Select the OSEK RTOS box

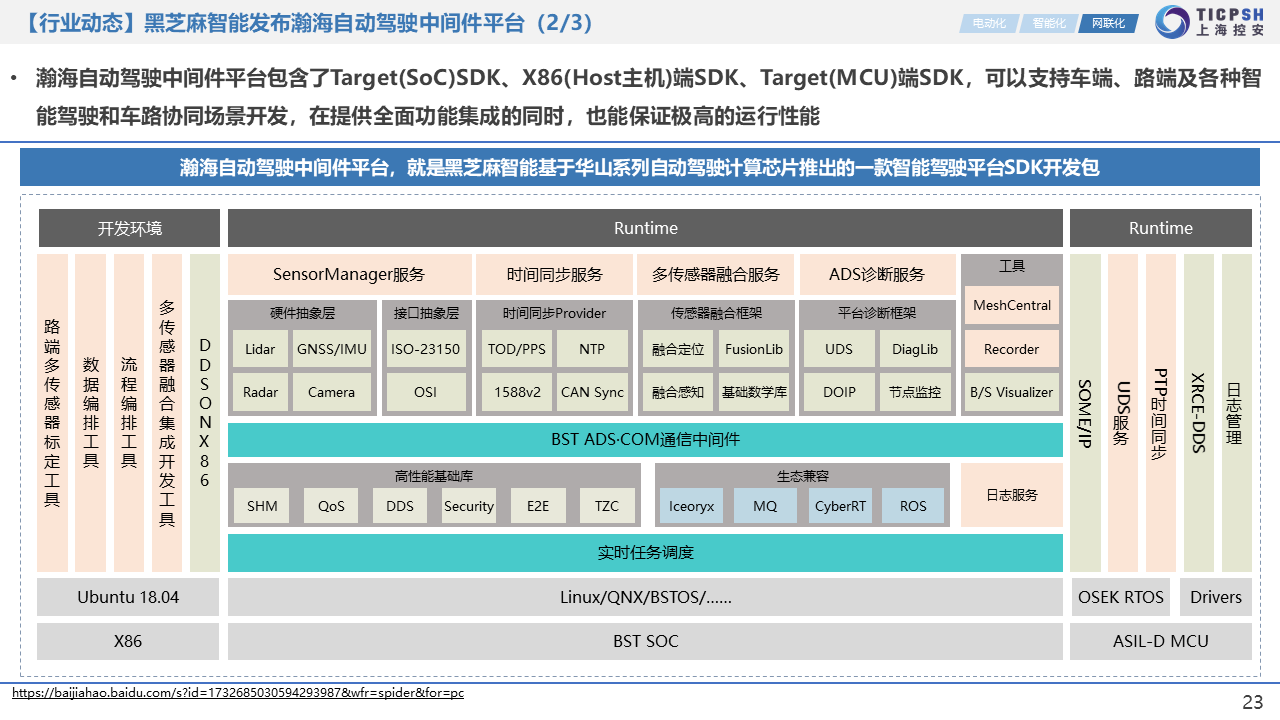pyautogui.click(x=1120, y=597)
